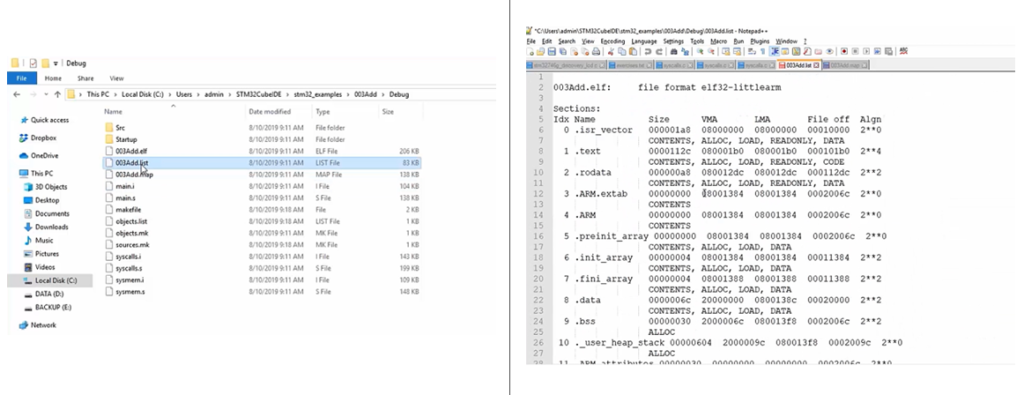Image resolution: width=1024 pixels, height=395 pixels.
Task: Click the Copy icon in Notepad++ toolbar
Action: [x=622, y=51]
